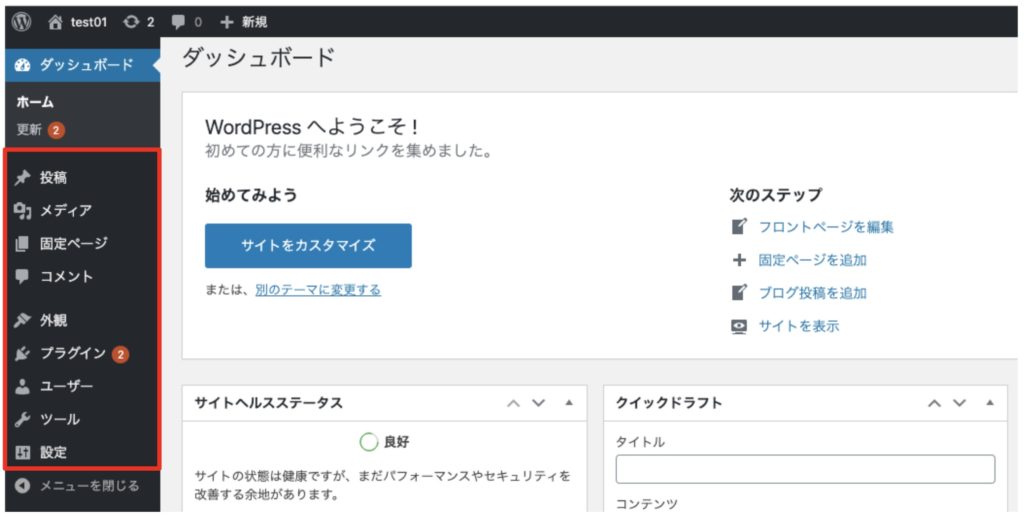
Task: Select 更新 submenu under dashboard
Action: click(x=30, y=130)
